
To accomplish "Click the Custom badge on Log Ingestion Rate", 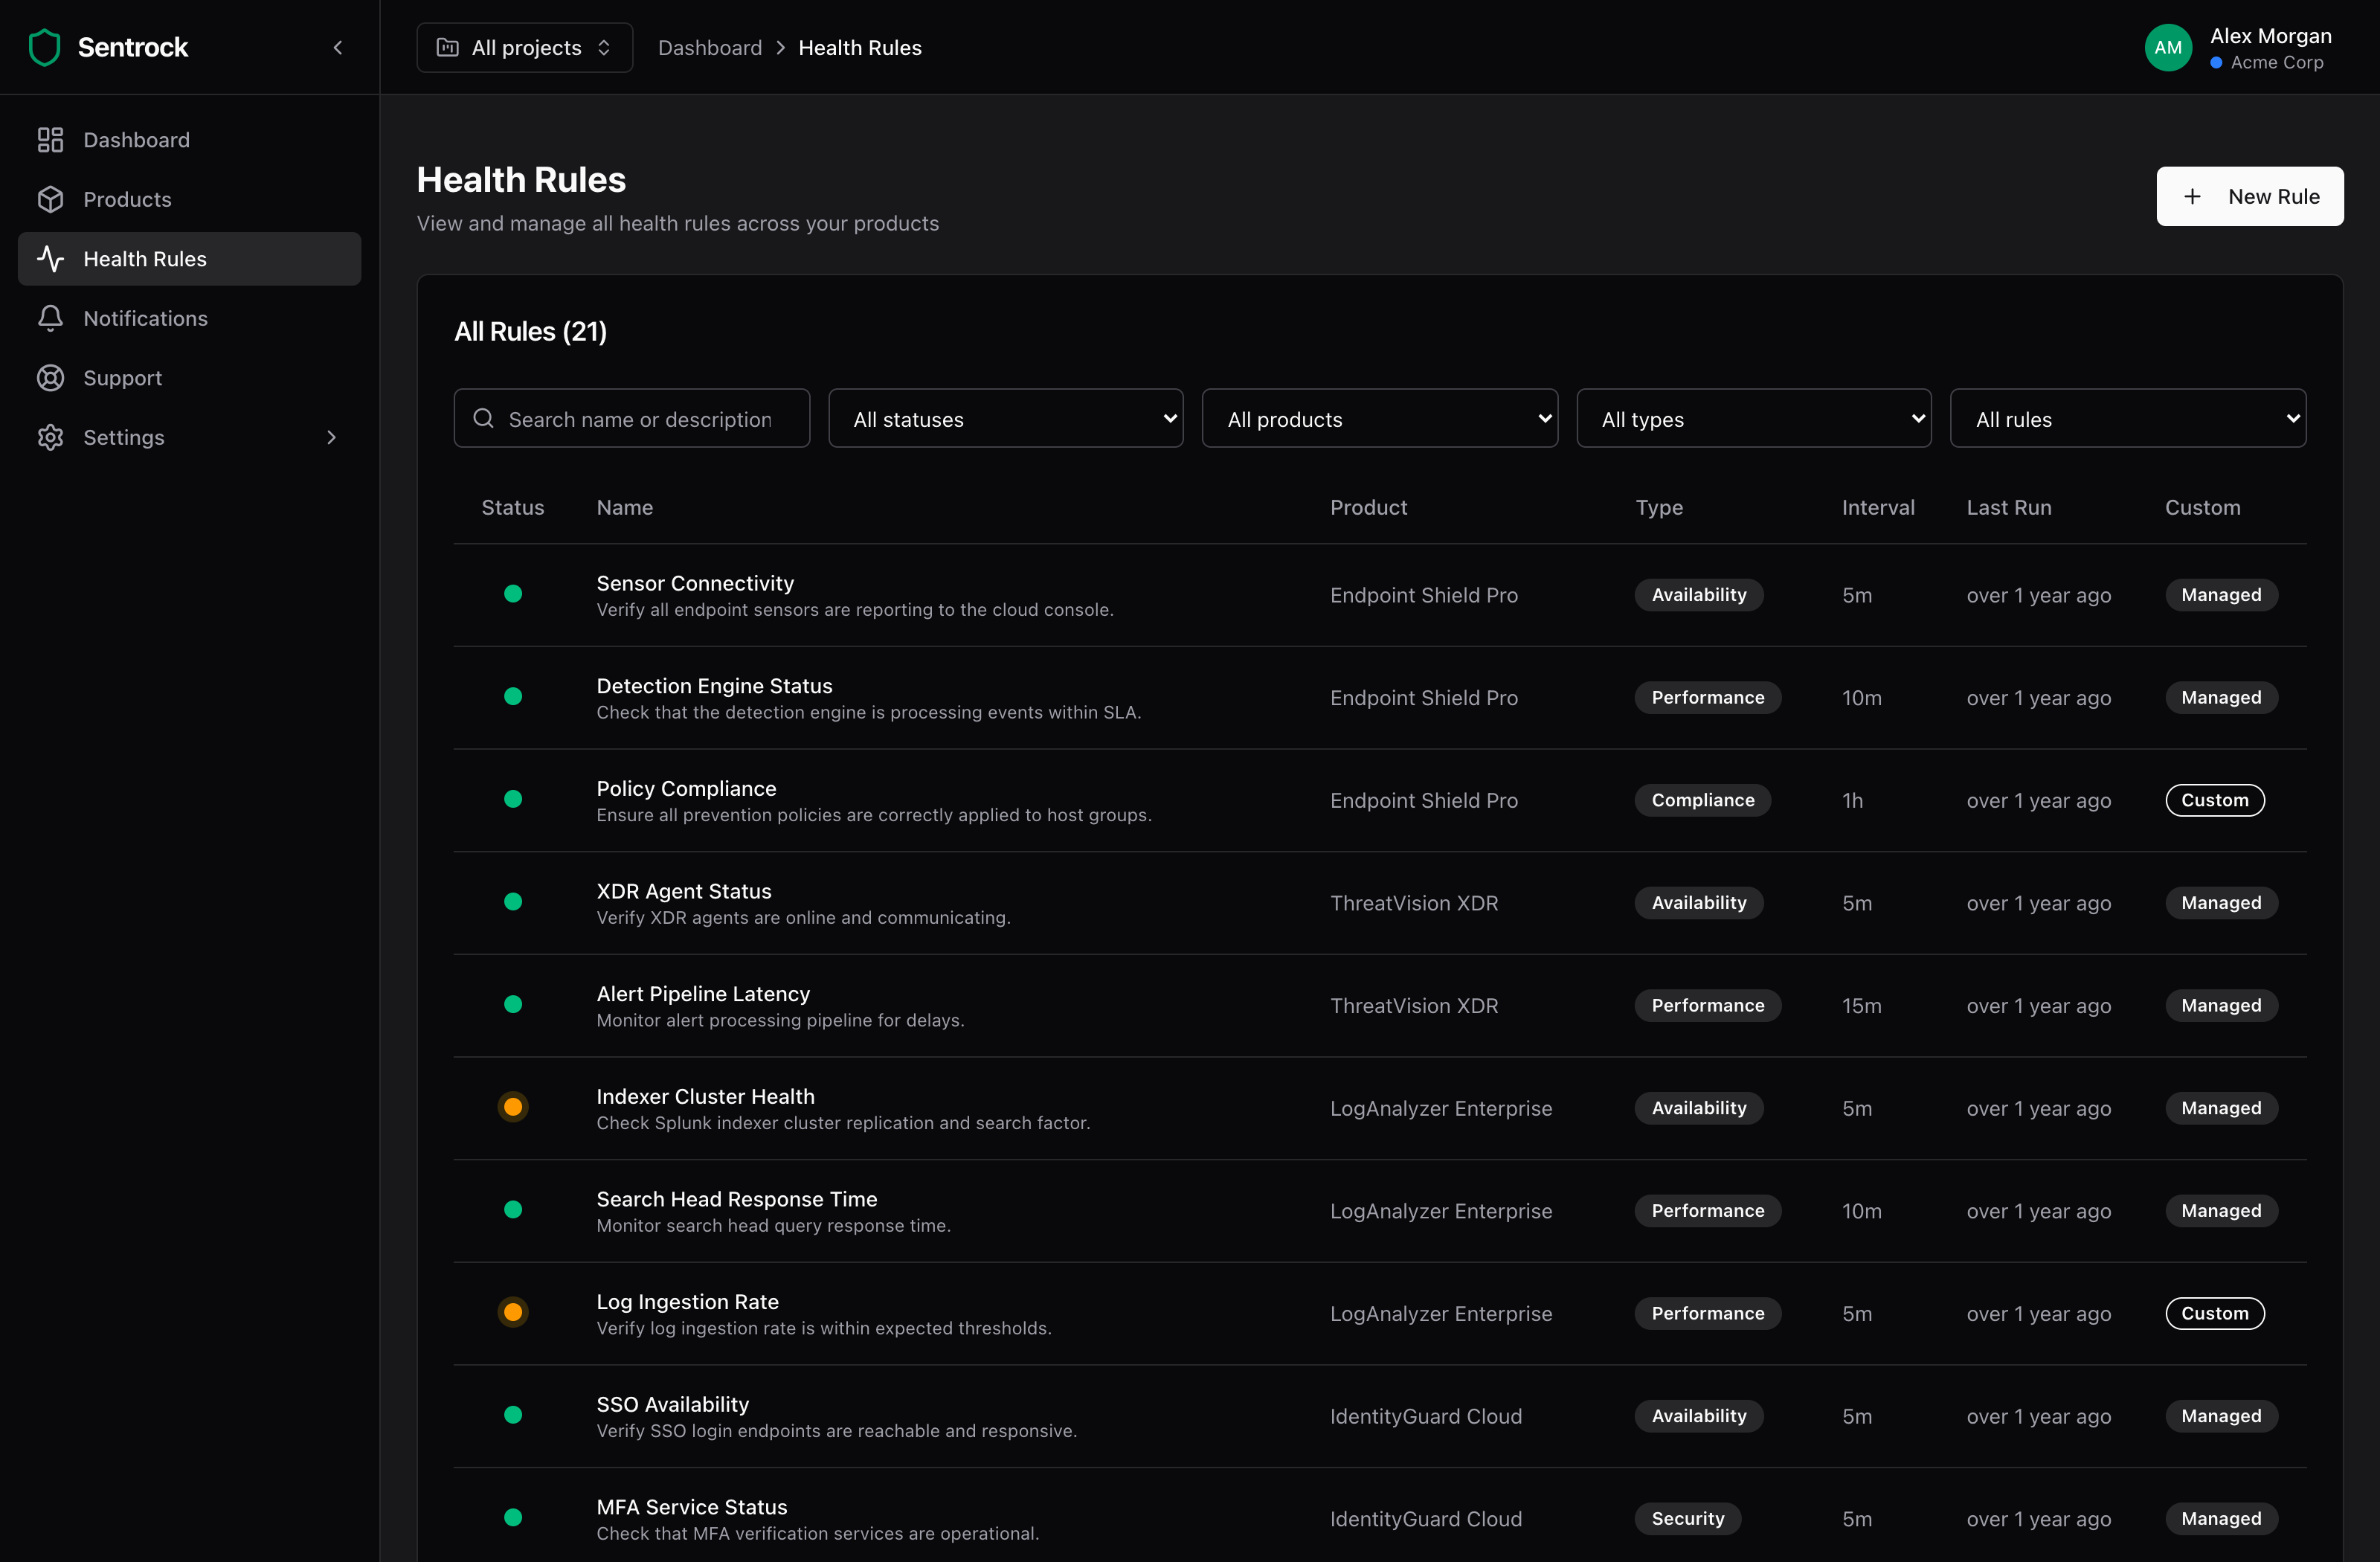I will [x=2214, y=1313].
